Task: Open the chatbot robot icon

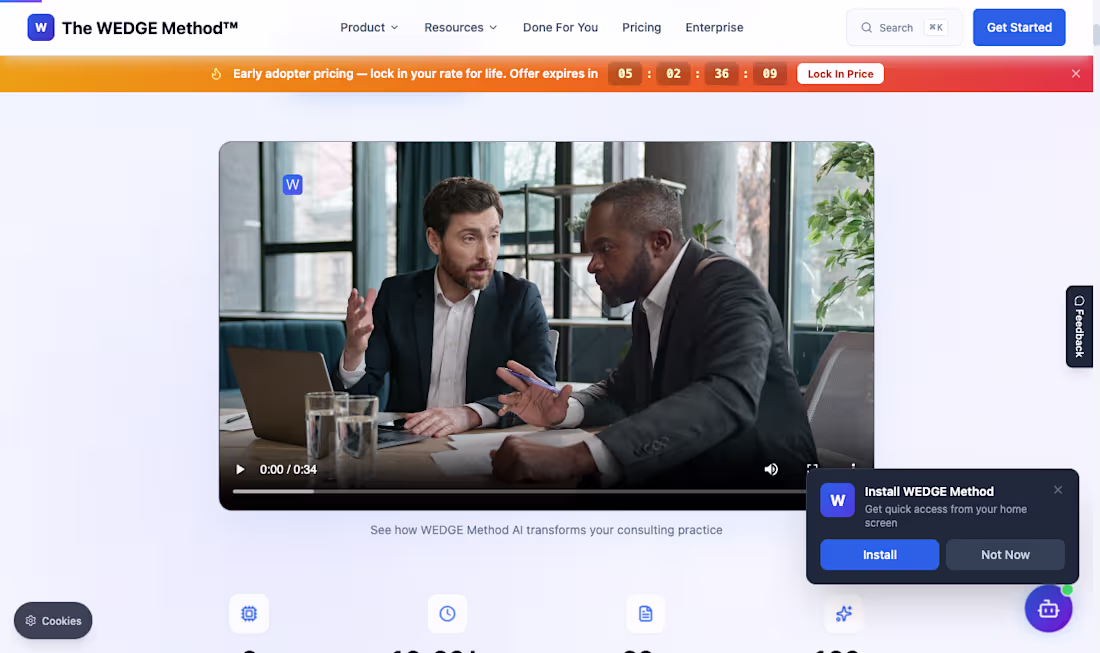Action: (x=1048, y=609)
